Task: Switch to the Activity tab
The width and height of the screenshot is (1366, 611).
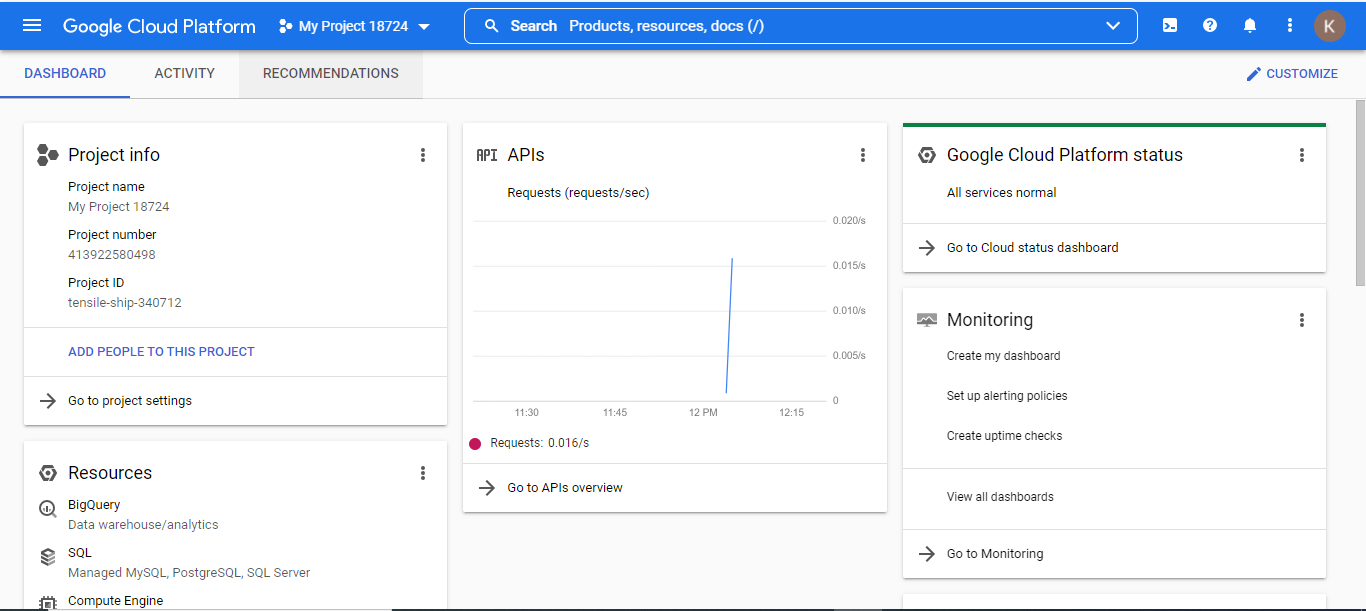Action: click(185, 74)
